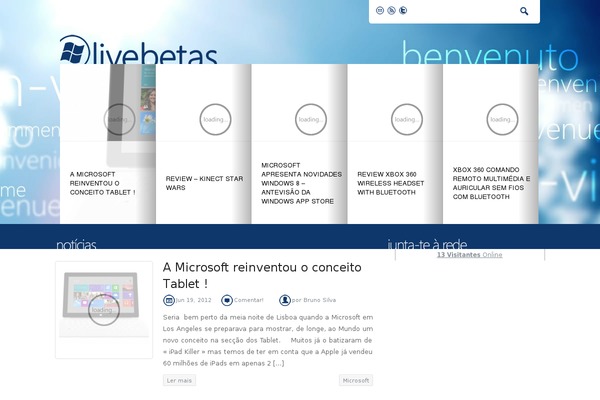Viewport: 600px width, 400px height.
Task: Click the 'Comentar!' link
Action: click(249, 300)
